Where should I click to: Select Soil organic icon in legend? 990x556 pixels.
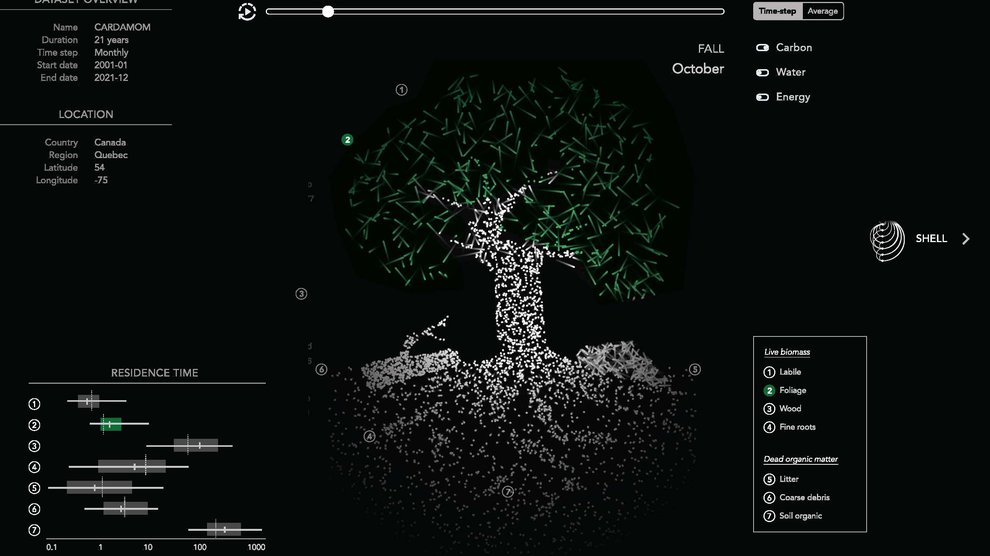coord(769,516)
